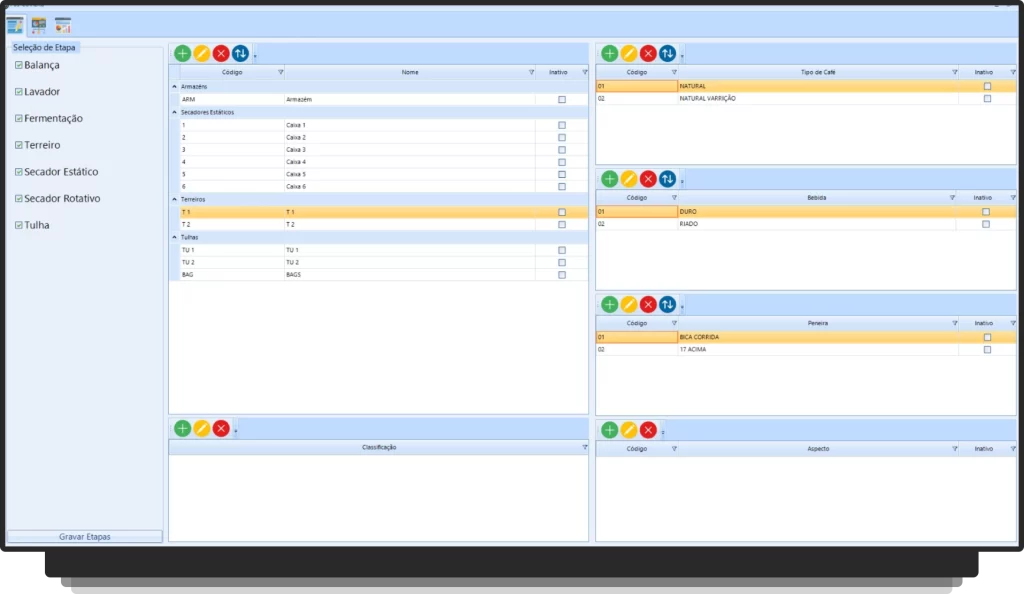The height and width of the screenshot is (594, 1024).
Task: Mark NATURAL VARRIÇÃO row as Inativo
Action: [x=987, y=99]
